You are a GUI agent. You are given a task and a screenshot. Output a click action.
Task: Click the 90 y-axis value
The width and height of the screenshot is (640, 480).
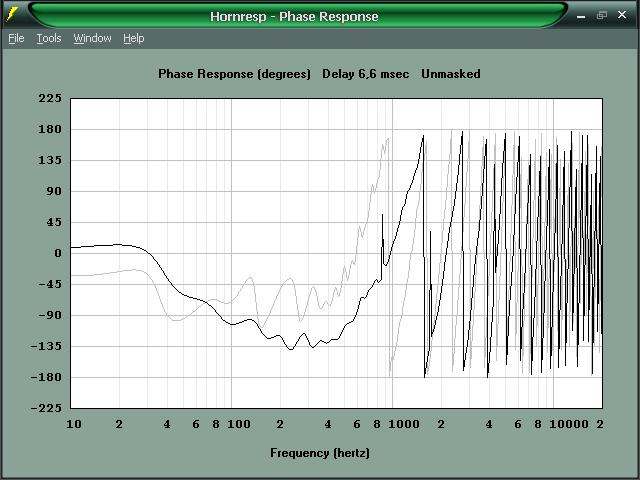pyautogui.click(x=53, y=191)
